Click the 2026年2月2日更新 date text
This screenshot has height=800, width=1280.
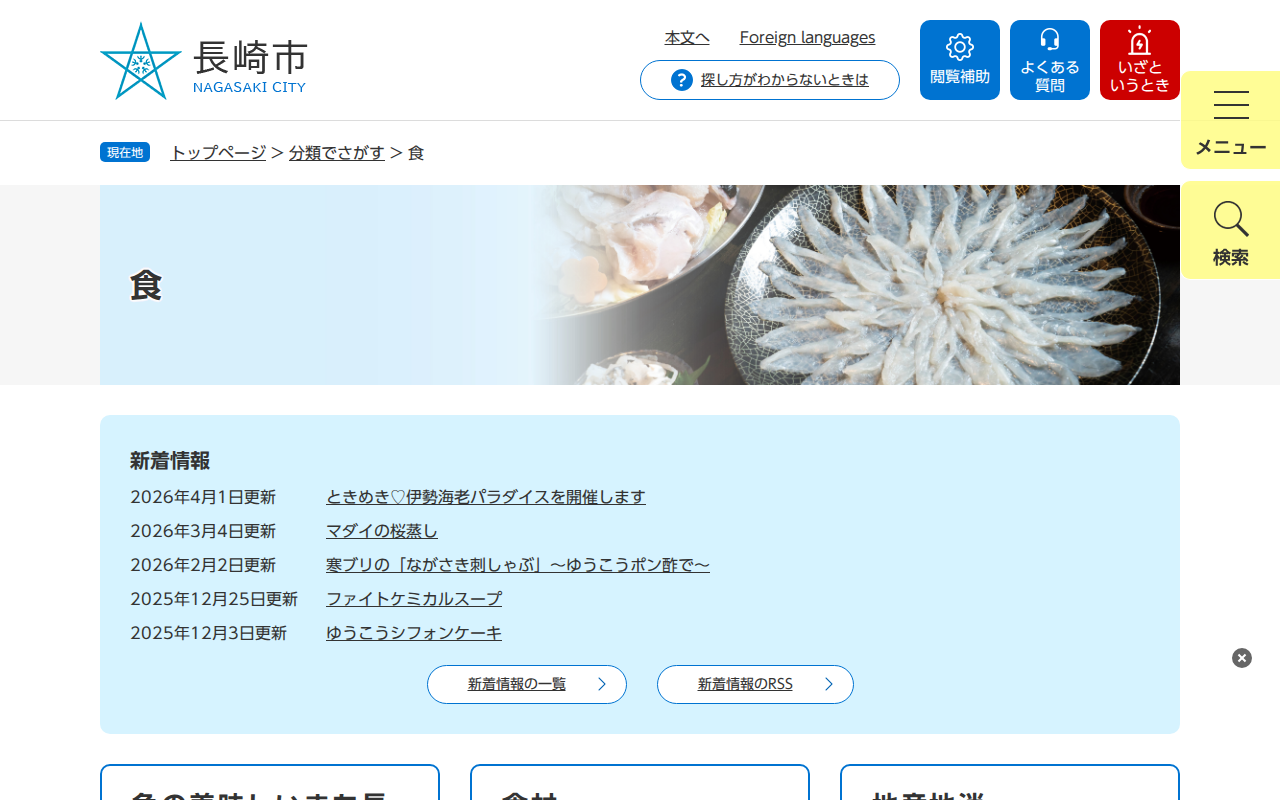203,565
